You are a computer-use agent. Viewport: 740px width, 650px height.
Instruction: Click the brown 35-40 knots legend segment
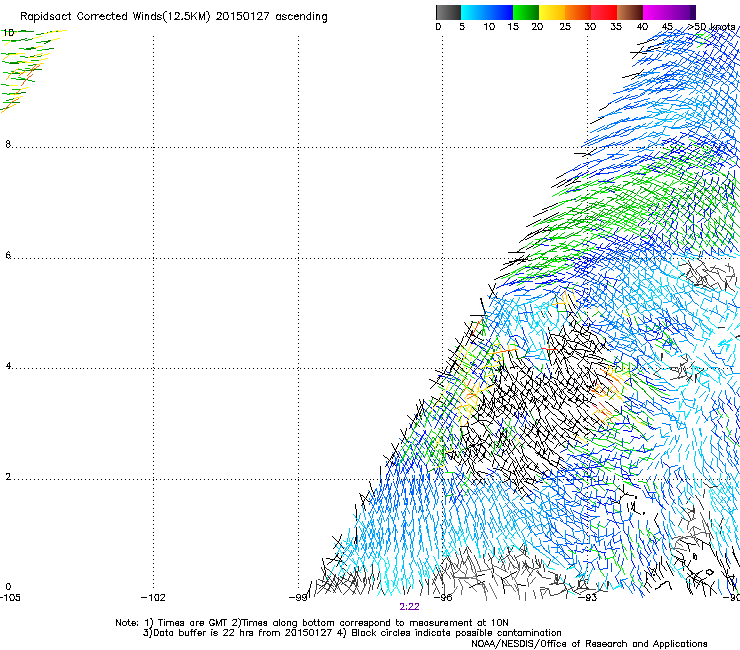(630, 12)
